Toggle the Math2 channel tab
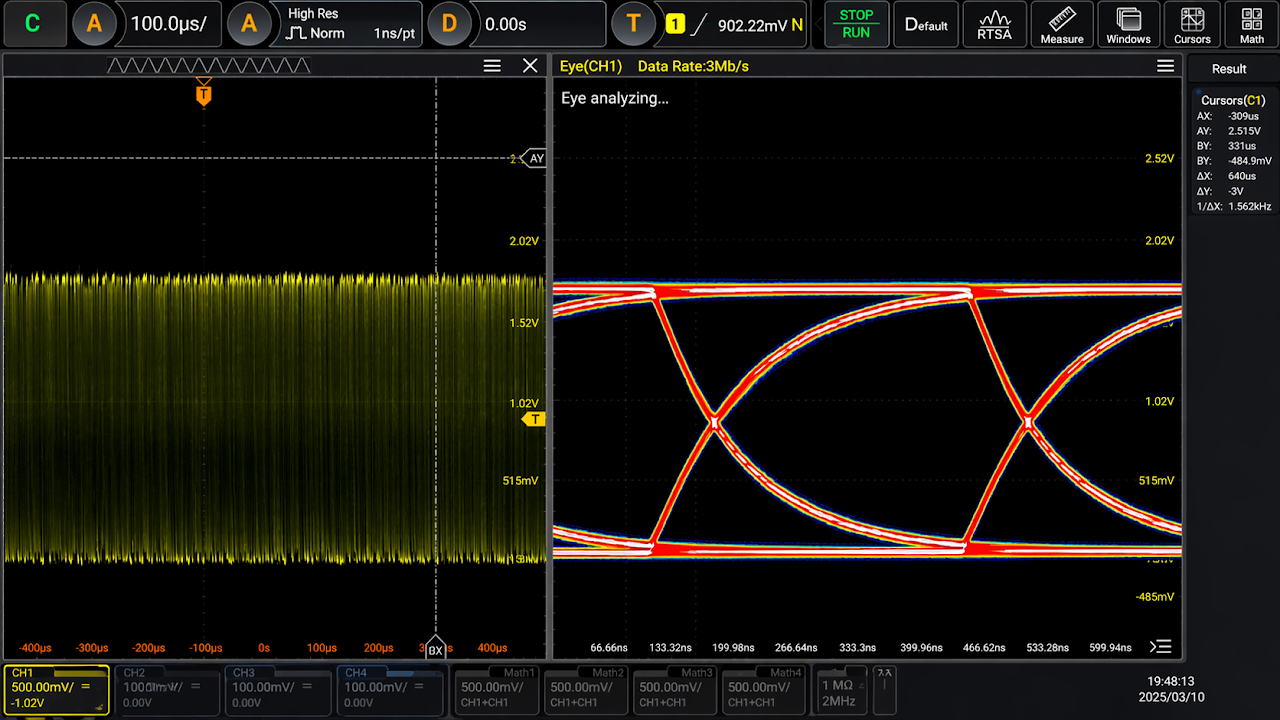Image resolution: width=1280 pixels, height=720 pixels. 587,690
